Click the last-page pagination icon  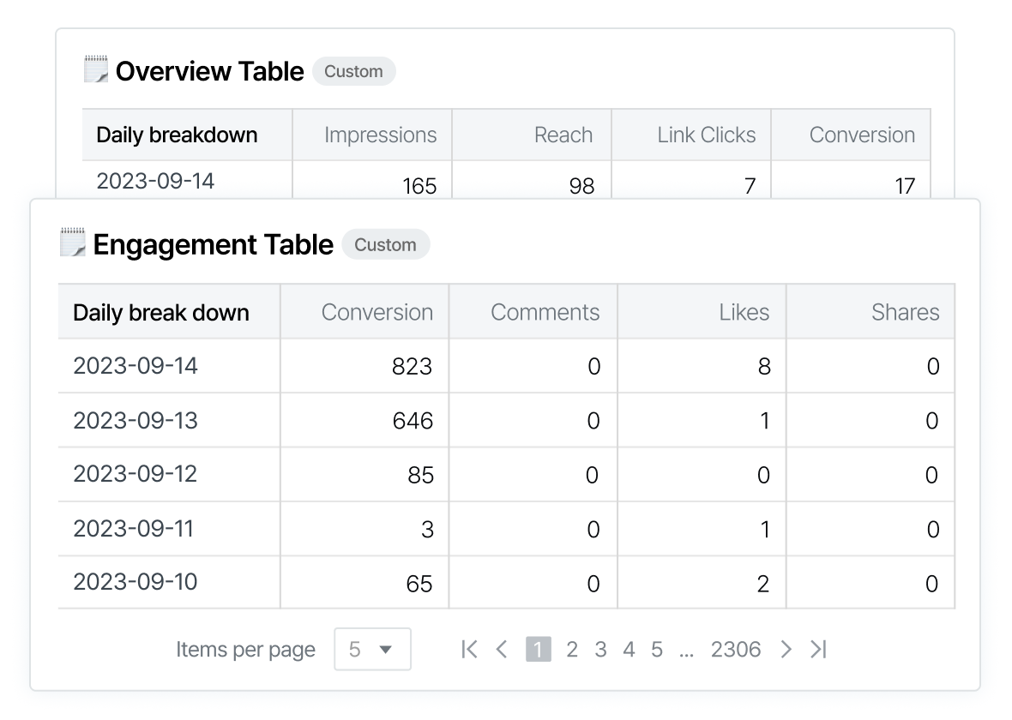819,649
